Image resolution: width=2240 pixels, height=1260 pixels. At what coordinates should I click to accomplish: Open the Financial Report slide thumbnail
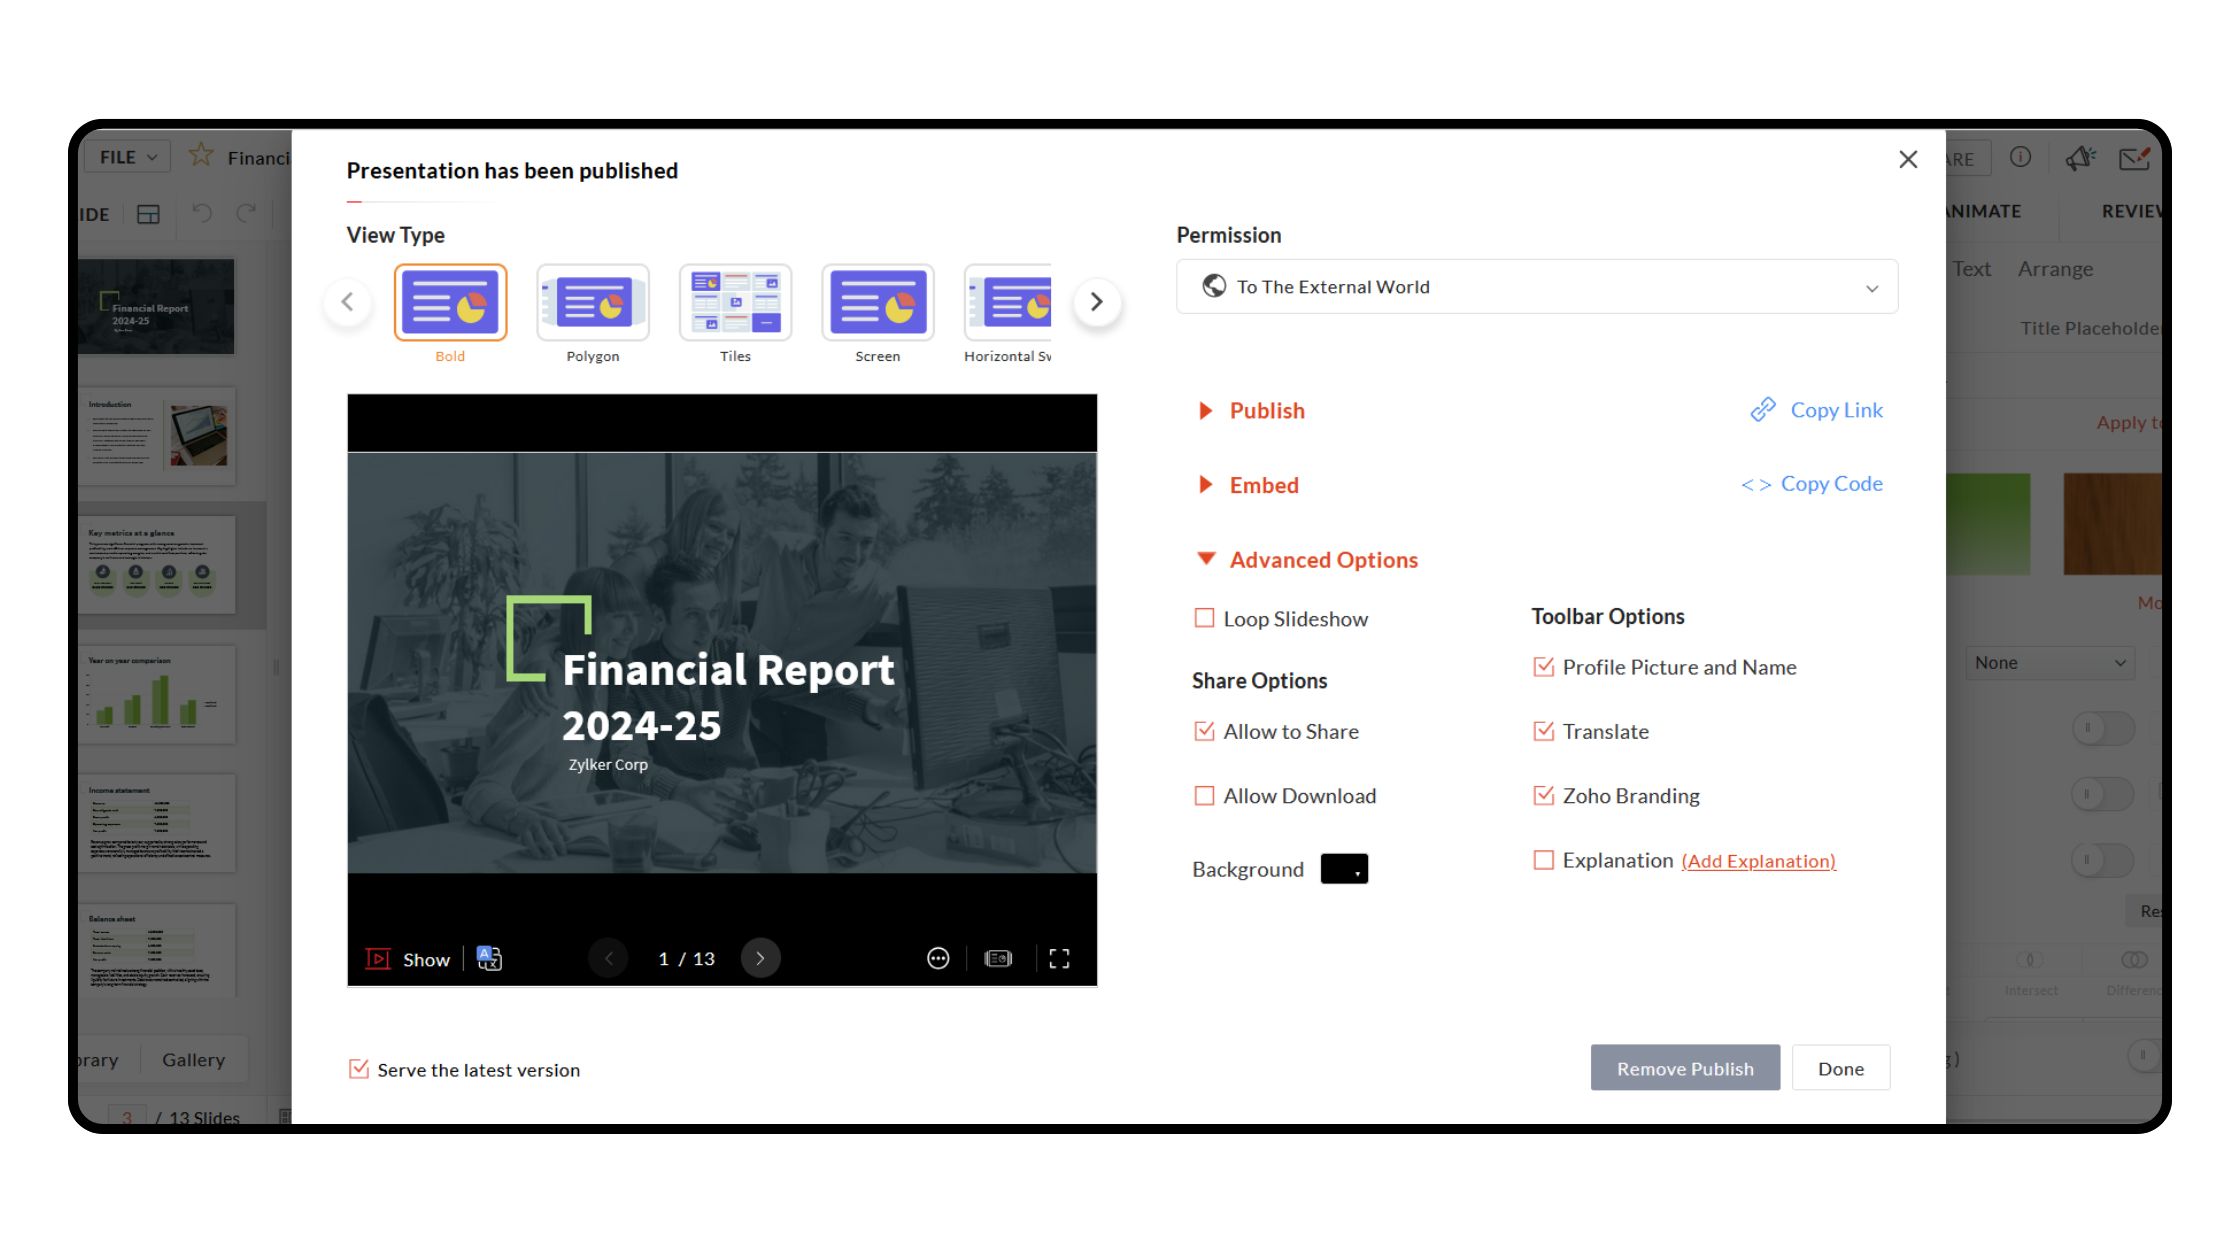[157, 306]
